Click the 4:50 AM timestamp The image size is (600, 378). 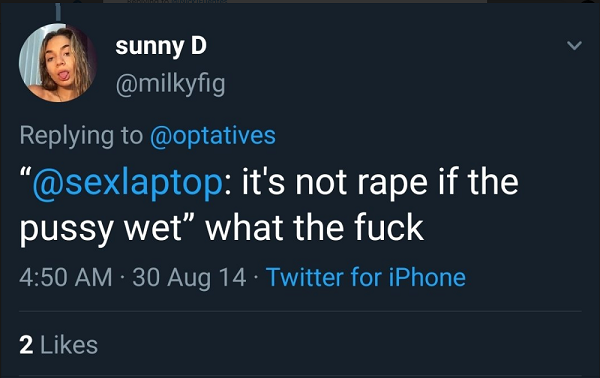click(x=66, y=277)
